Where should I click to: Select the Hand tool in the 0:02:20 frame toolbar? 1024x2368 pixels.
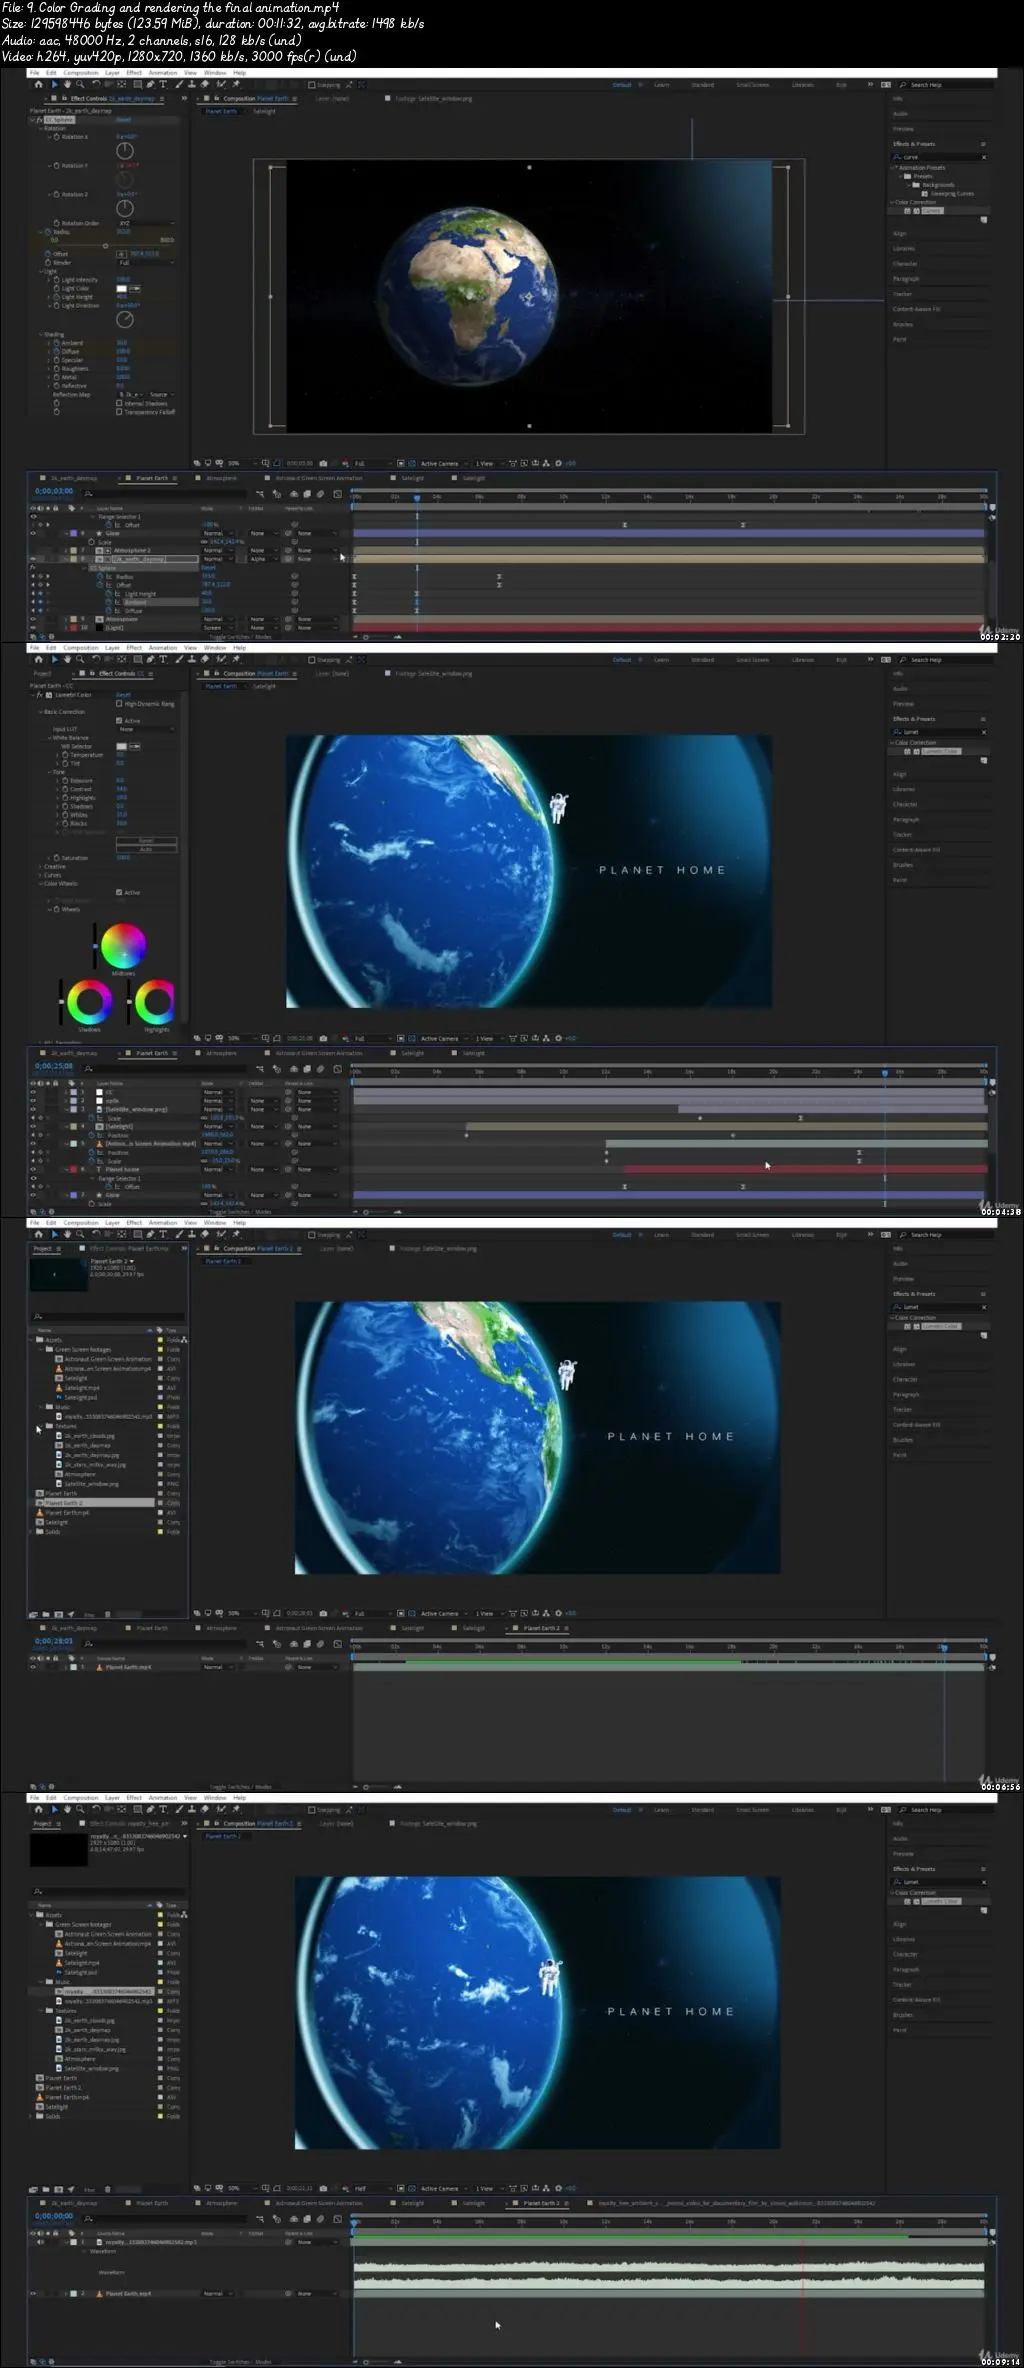point(66,85)
